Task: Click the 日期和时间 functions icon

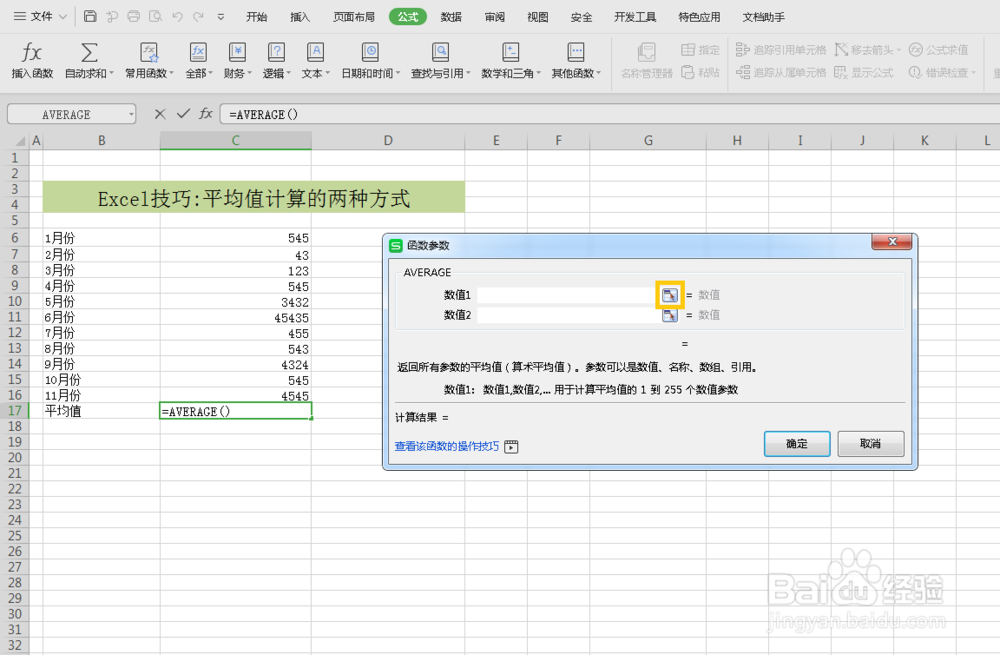Action: pyautogui.click(x=369, y=60)
